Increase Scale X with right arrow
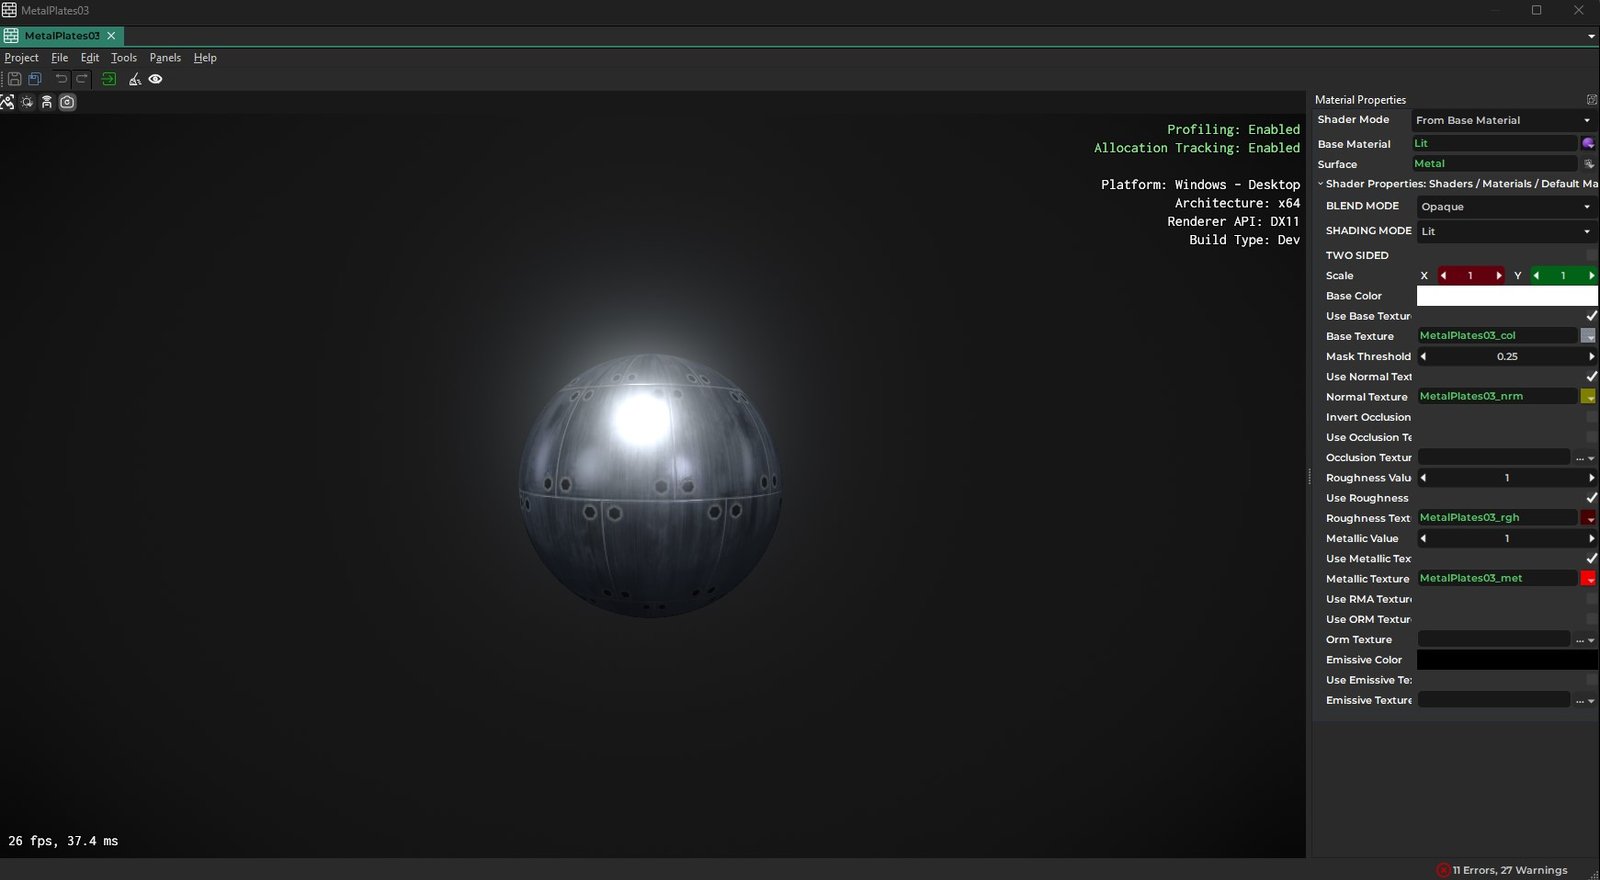 tap(1499, 275)
